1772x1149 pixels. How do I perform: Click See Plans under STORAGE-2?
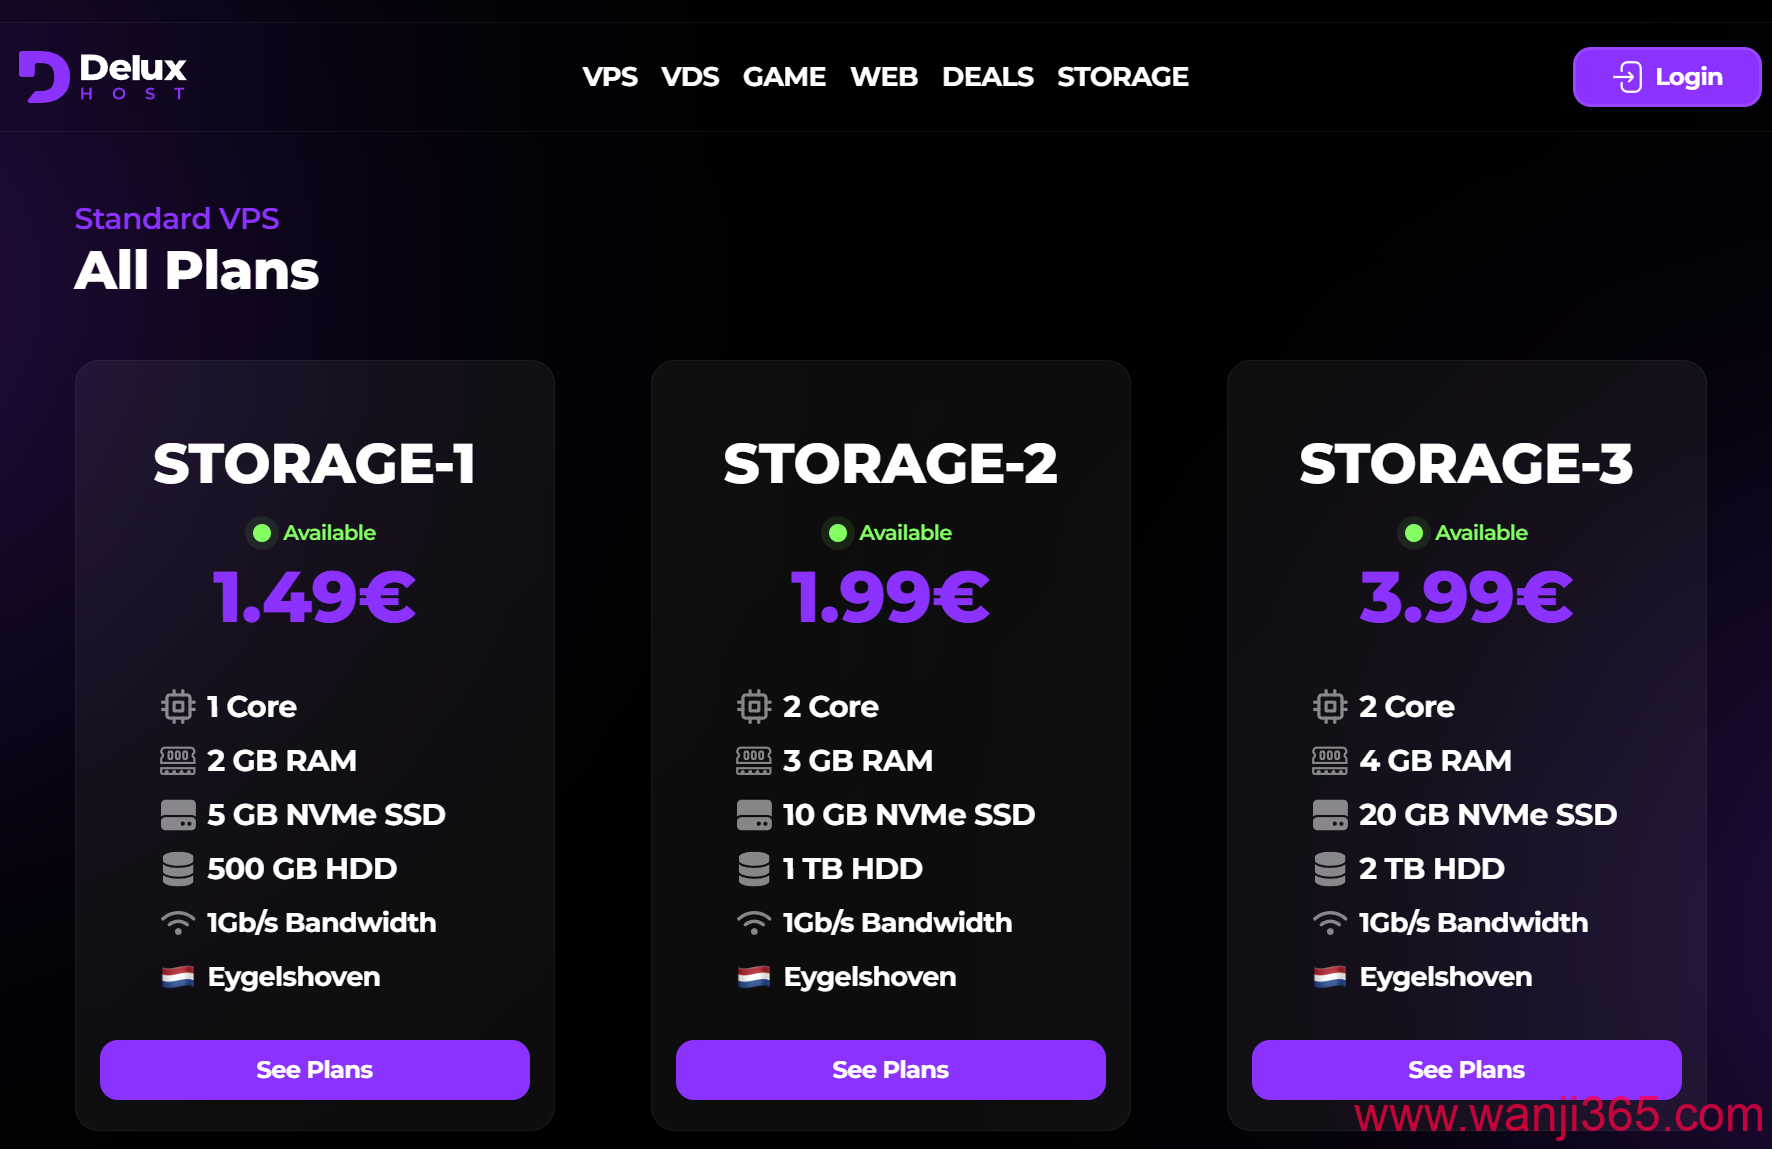[x=891, y=1070]
